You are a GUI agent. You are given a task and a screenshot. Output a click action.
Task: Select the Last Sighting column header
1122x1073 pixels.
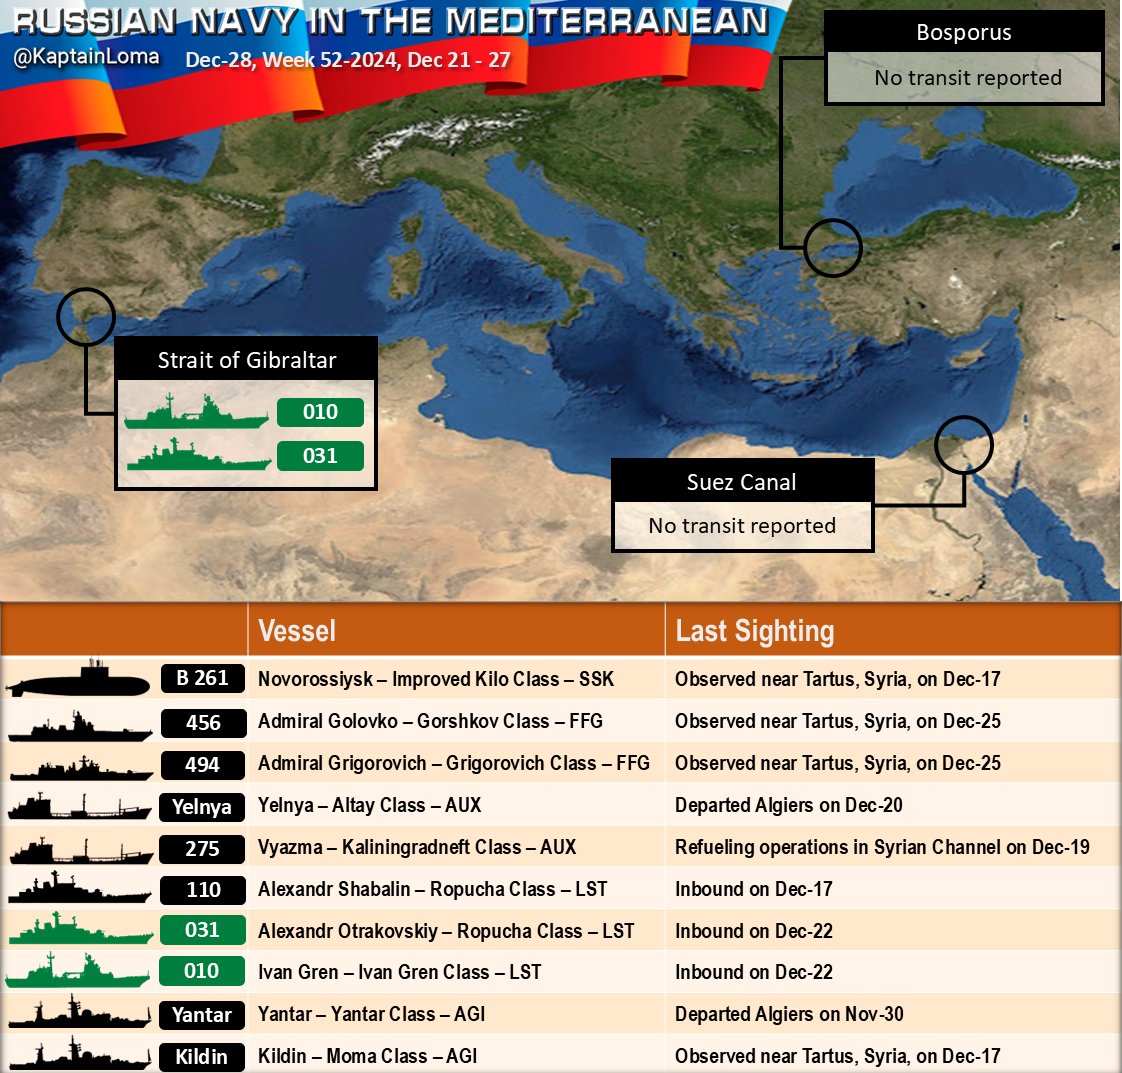(755, 631)
